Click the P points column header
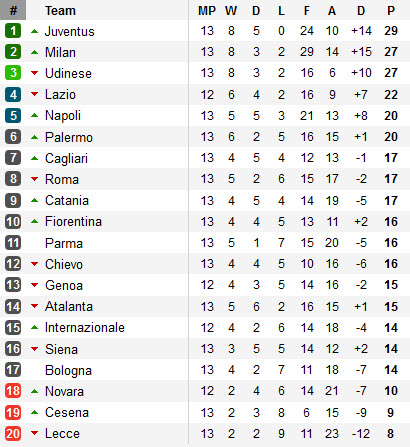 pos(391,11)
